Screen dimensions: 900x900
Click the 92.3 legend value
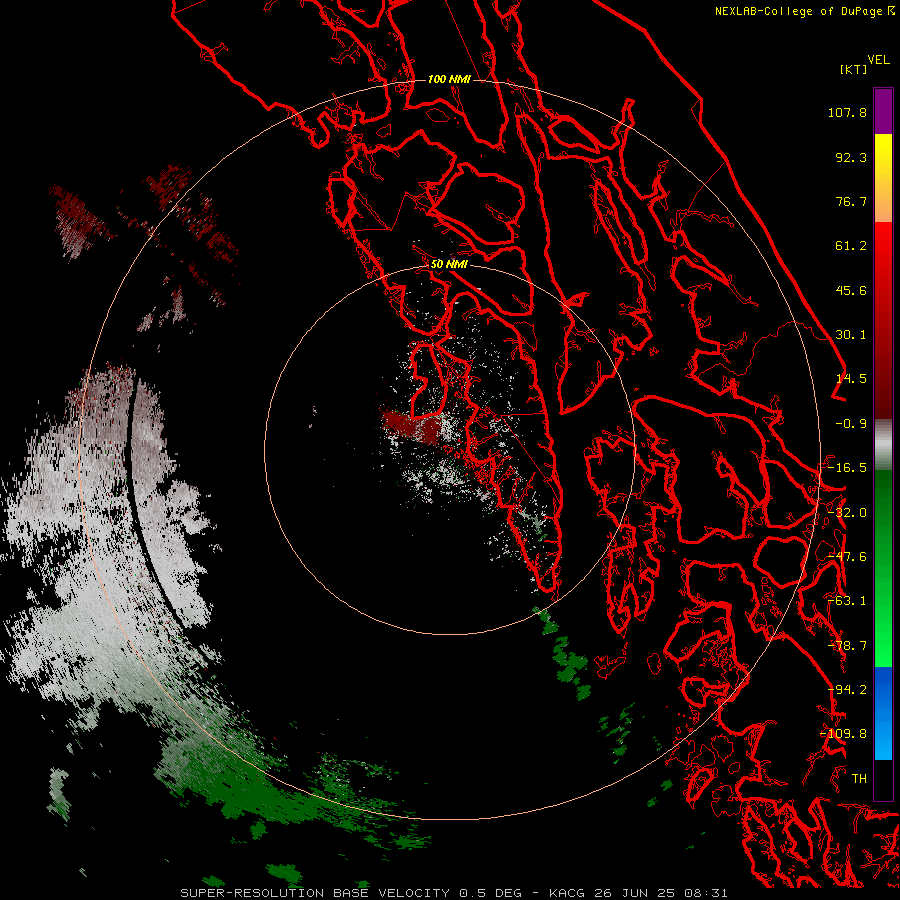(851, 157)
